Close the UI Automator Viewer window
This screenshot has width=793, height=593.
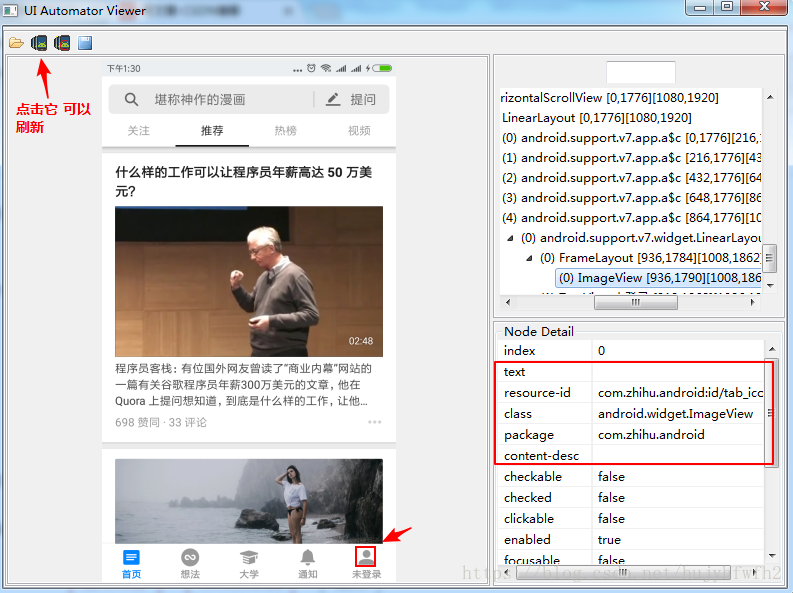point(764,7)
